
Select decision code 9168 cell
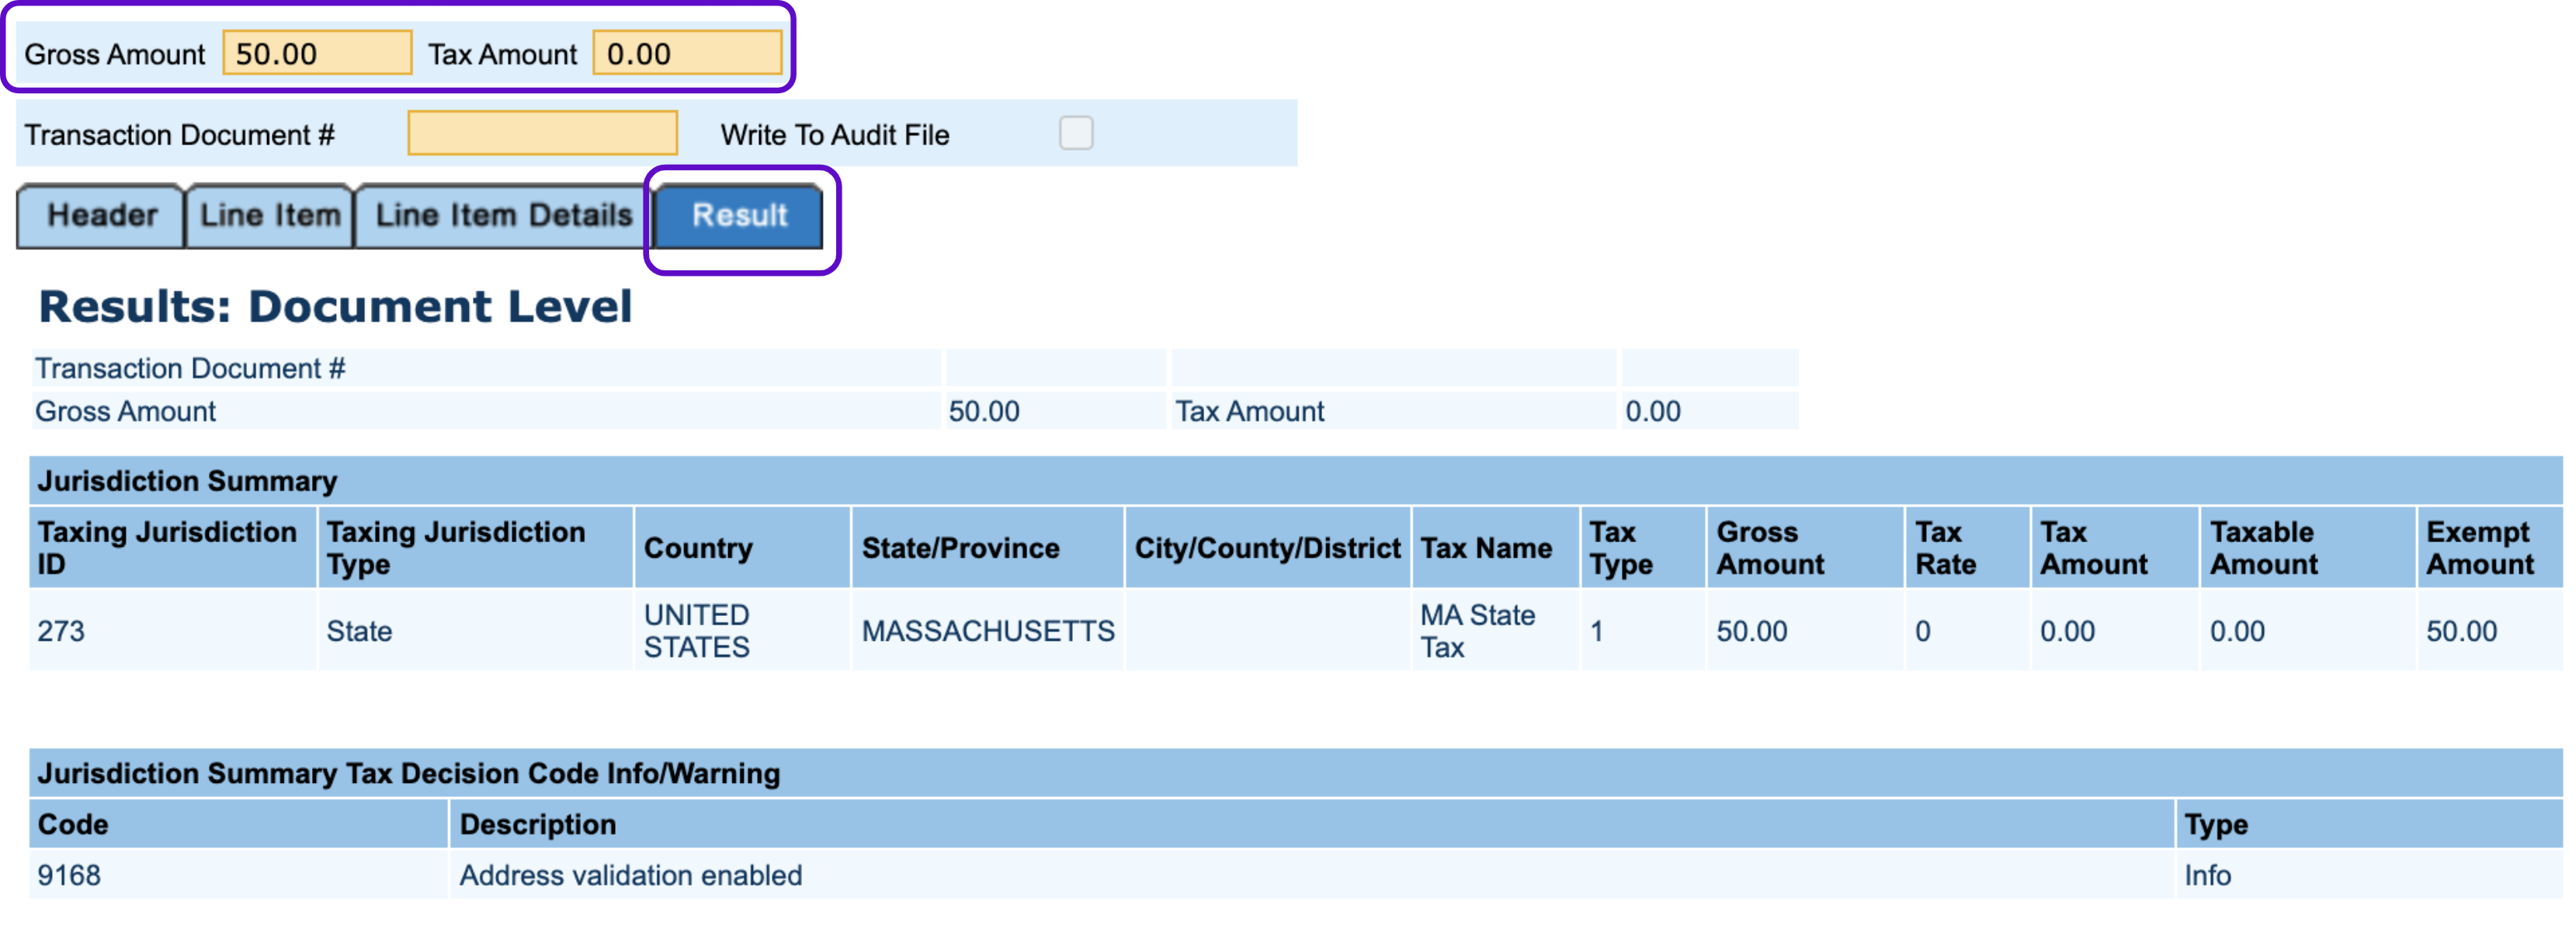(x=69, y=875)
